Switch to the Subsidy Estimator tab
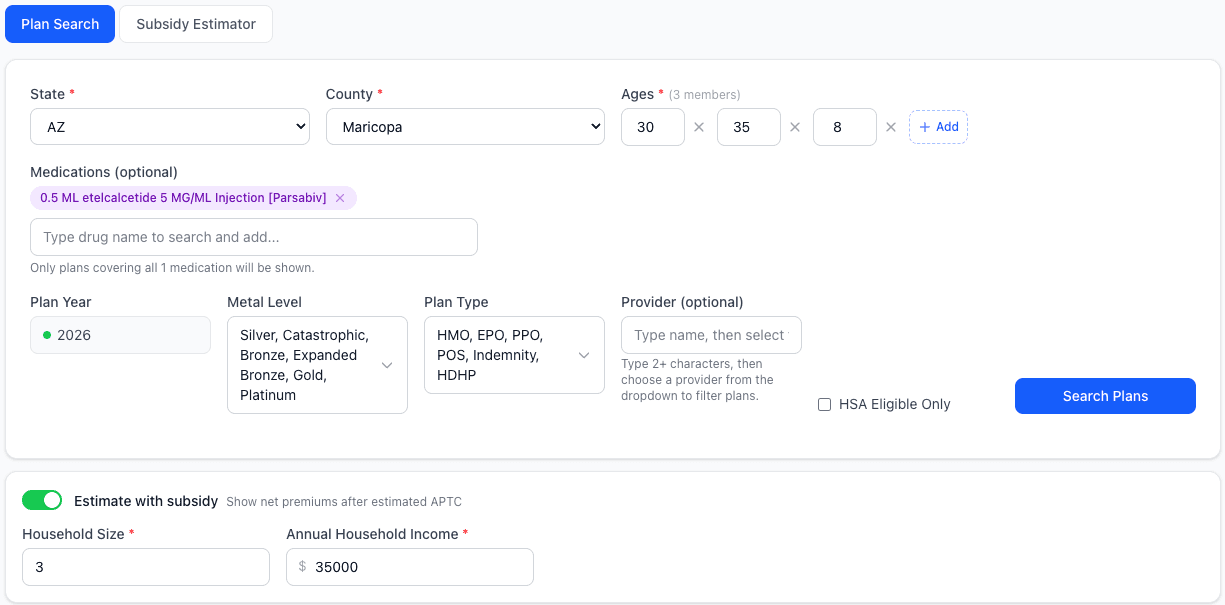The width and height of the screenshot is (1225, 605). click(195, 23)
